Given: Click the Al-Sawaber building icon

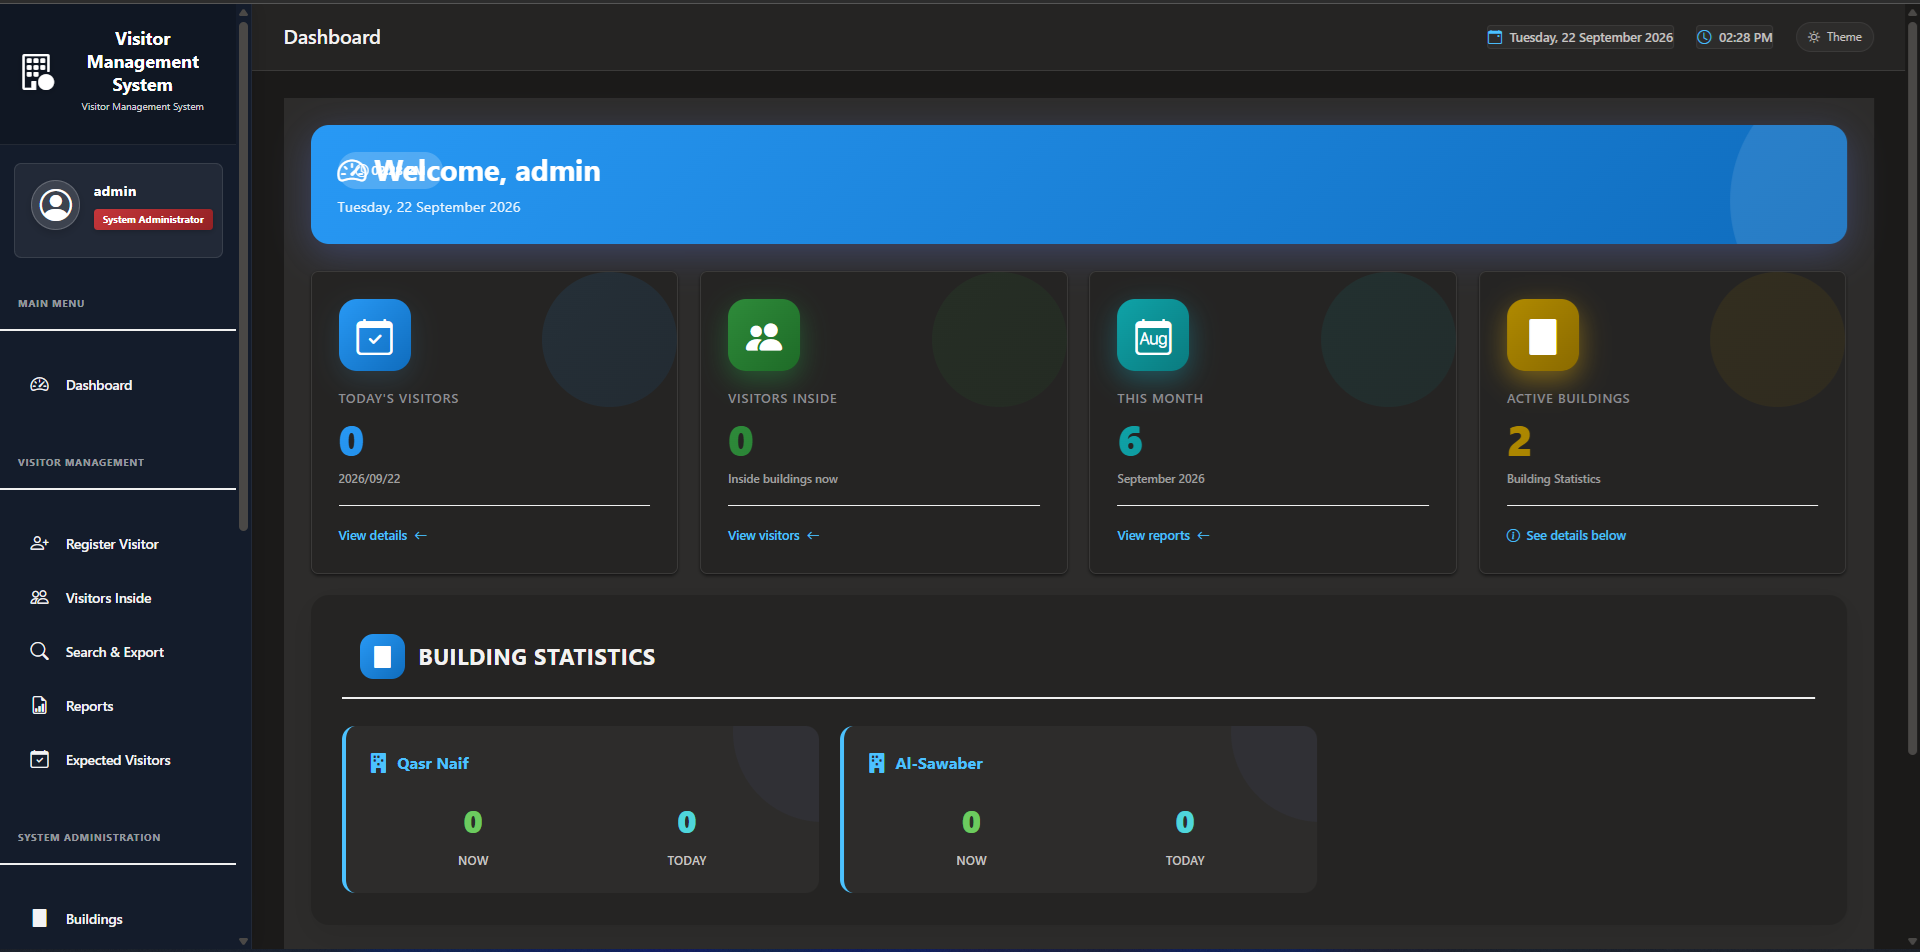Looking at the screenshot, I should click(x=876, y=763).
